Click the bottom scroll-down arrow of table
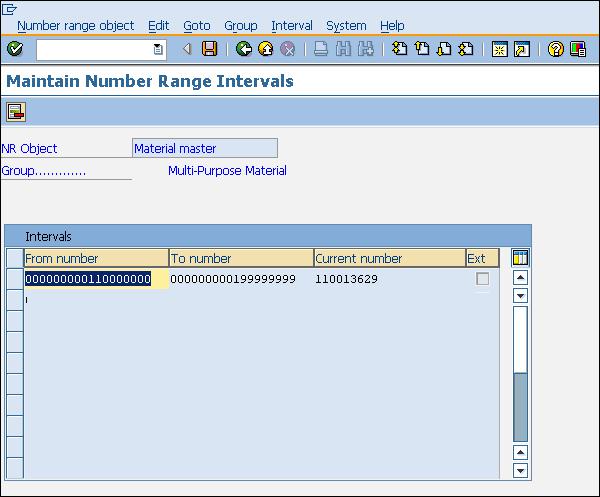 click(520, 471)
